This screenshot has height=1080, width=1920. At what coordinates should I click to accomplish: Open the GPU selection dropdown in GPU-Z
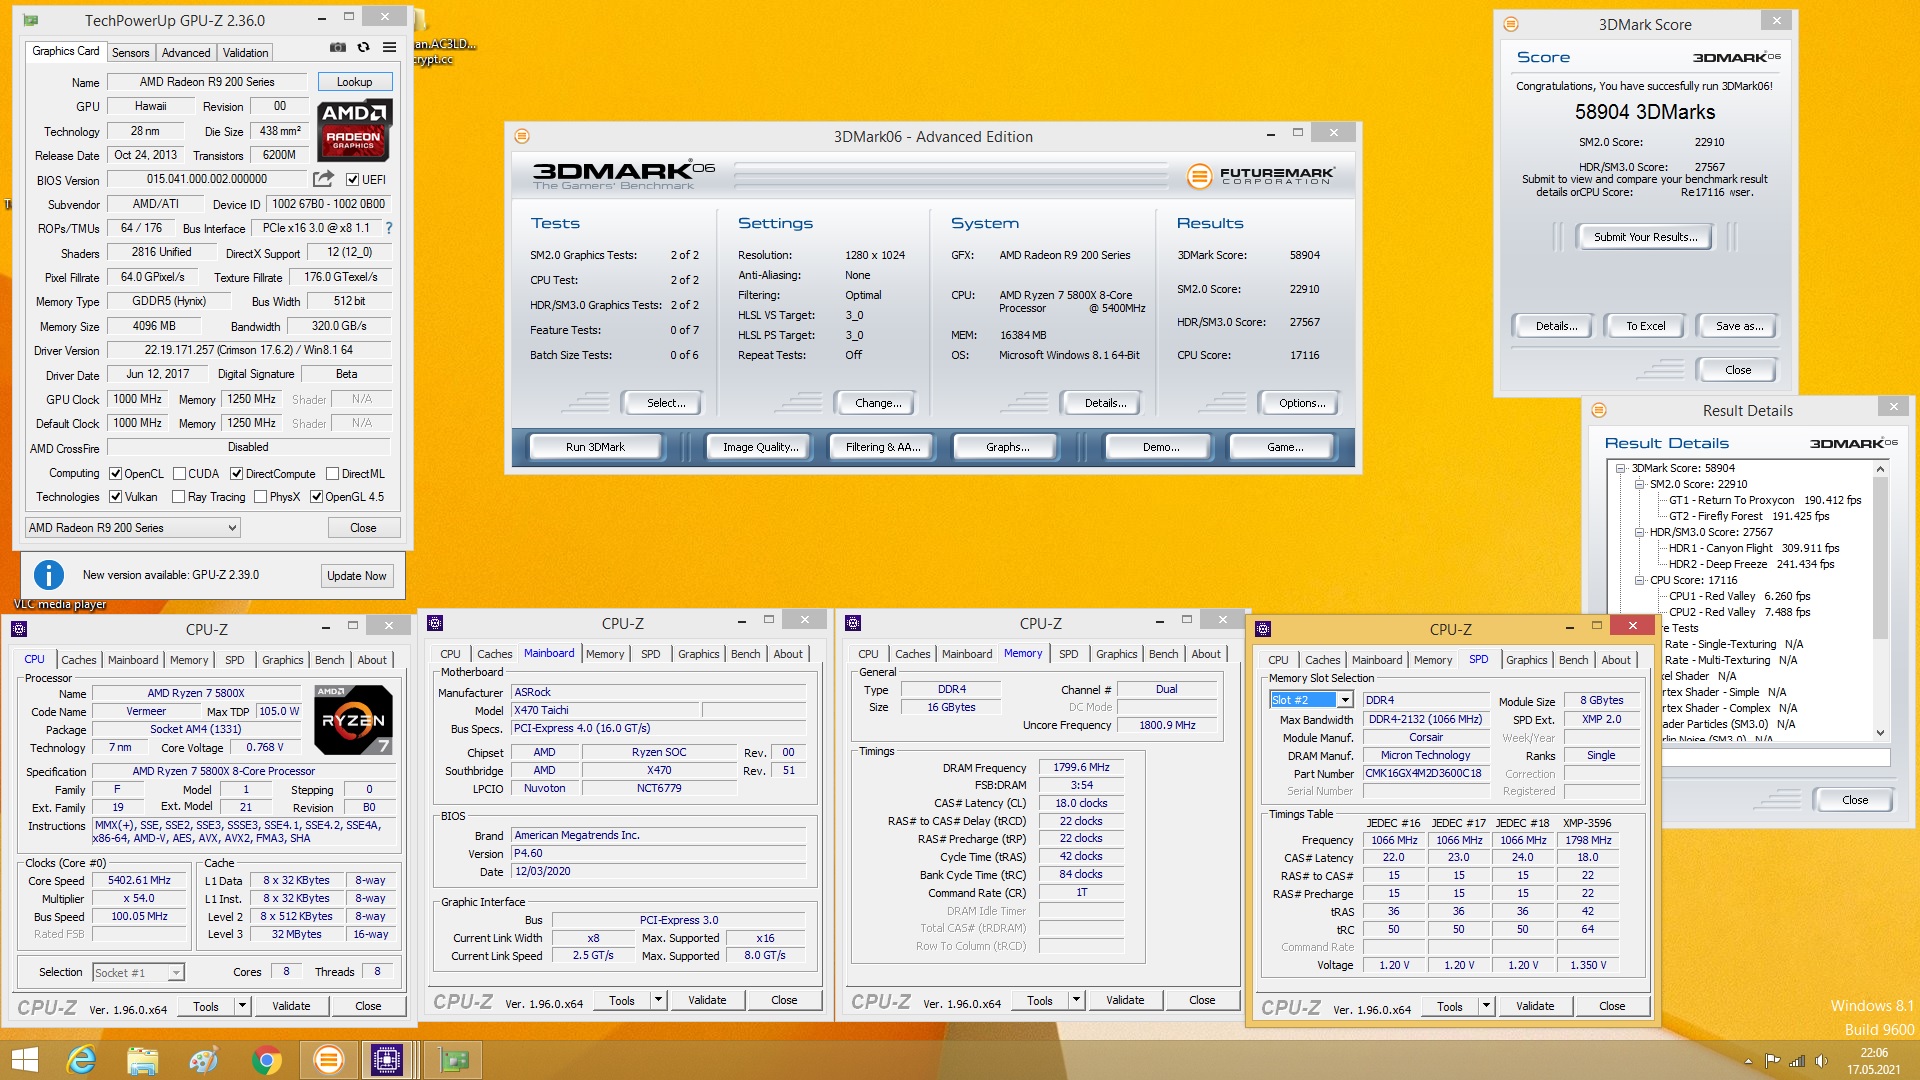coord(132,528)
